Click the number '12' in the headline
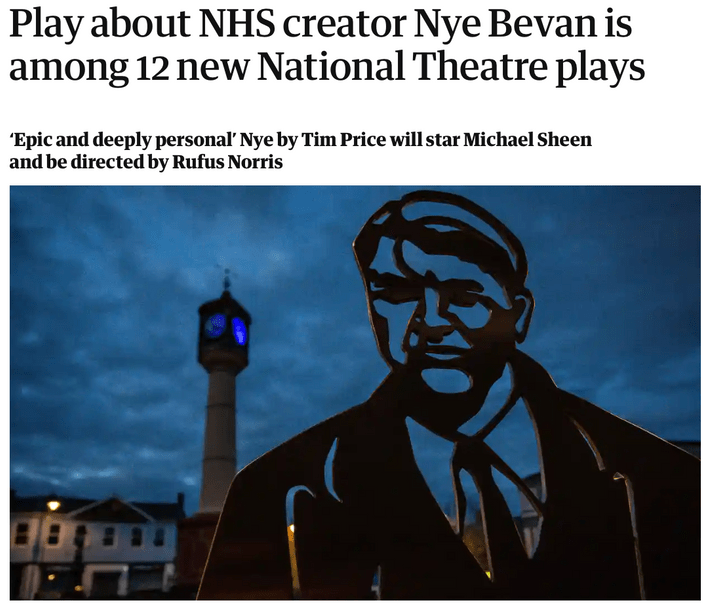Screen dimensions: 720x609 (152, 68)
